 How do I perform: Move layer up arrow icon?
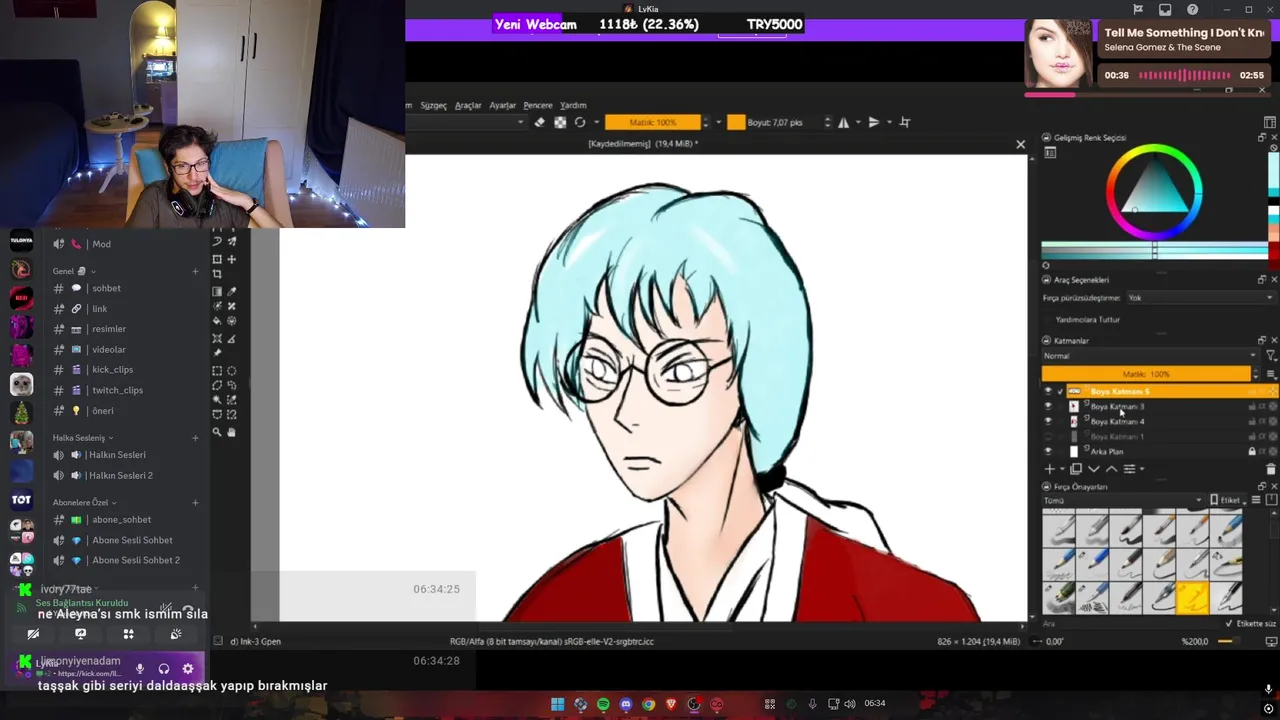1111,469
